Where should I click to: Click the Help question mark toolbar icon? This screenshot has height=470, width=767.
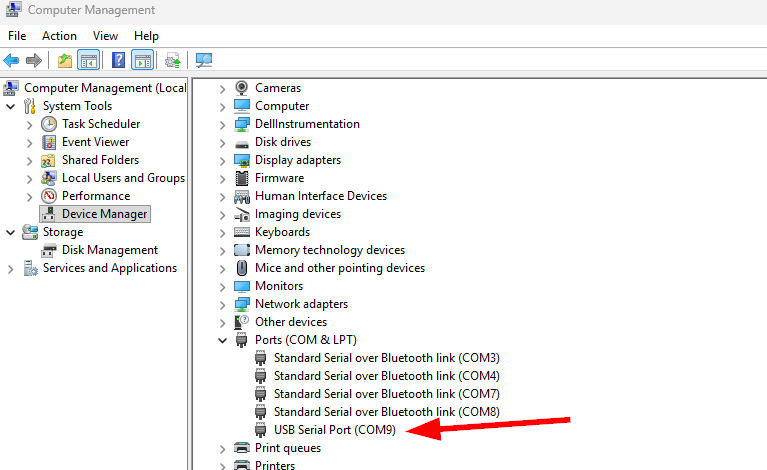tap(118, 61)
